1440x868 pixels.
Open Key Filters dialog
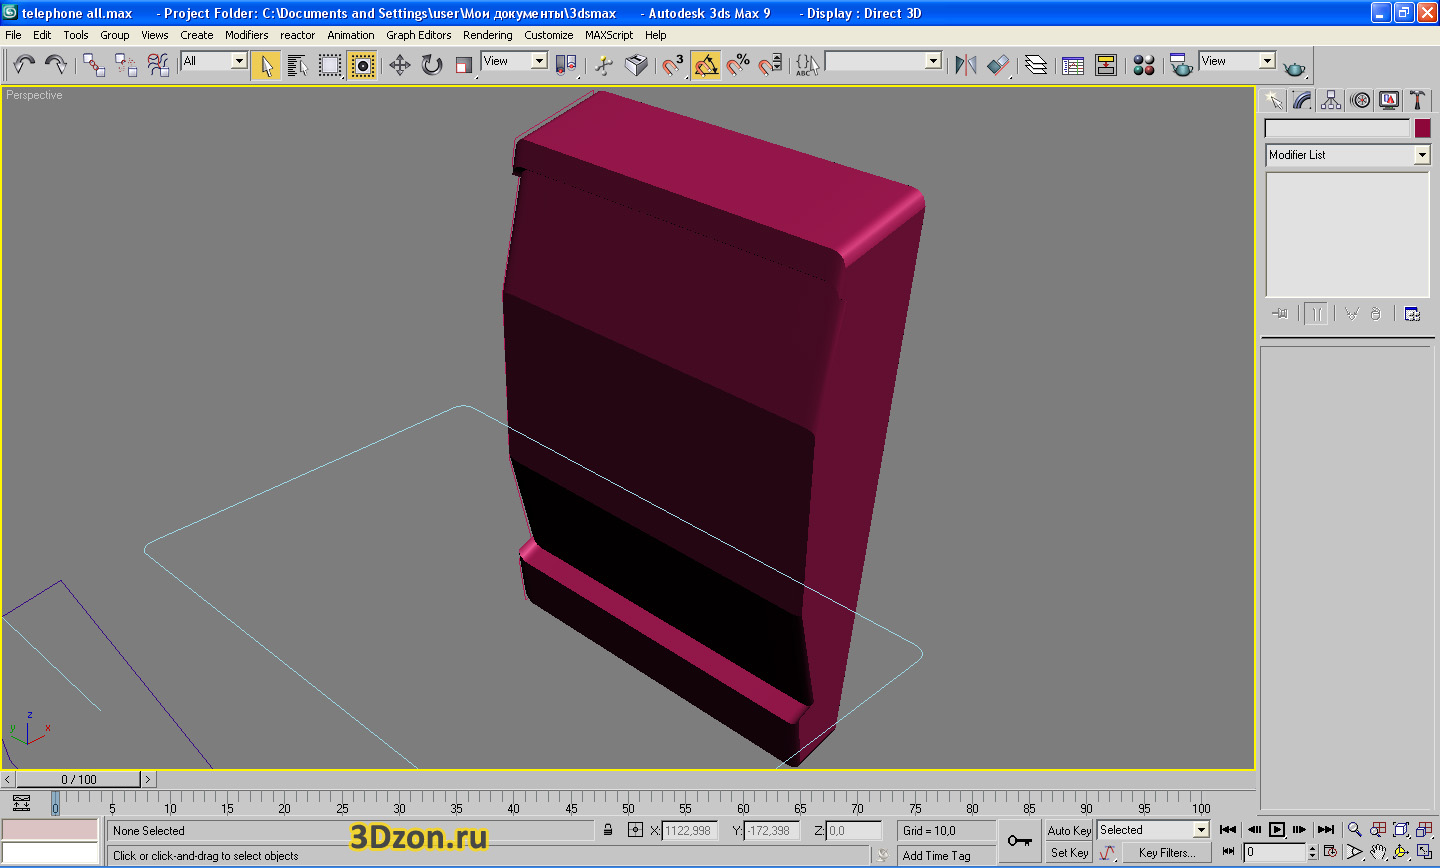click(1167, 853)
